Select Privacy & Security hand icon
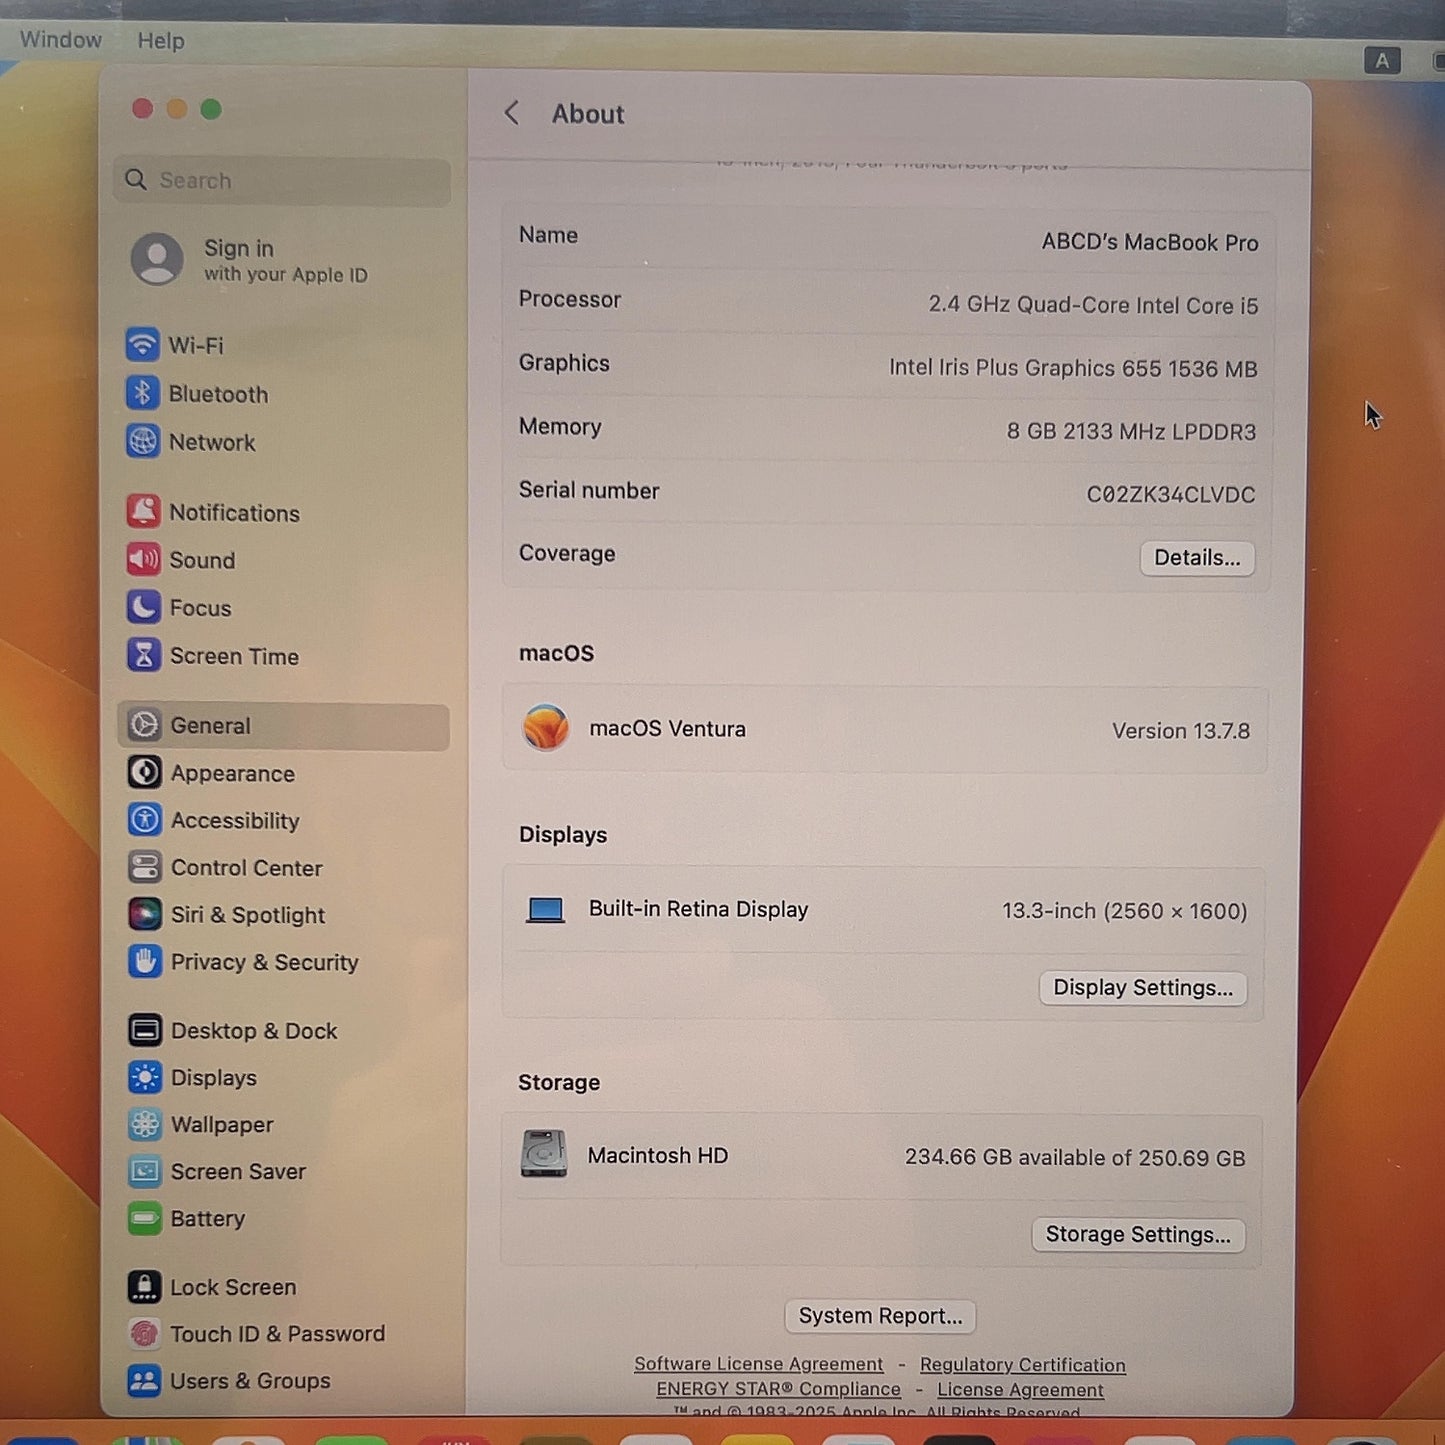The width and height of the screenshot is (1445, 1445). tap(145, 961)
